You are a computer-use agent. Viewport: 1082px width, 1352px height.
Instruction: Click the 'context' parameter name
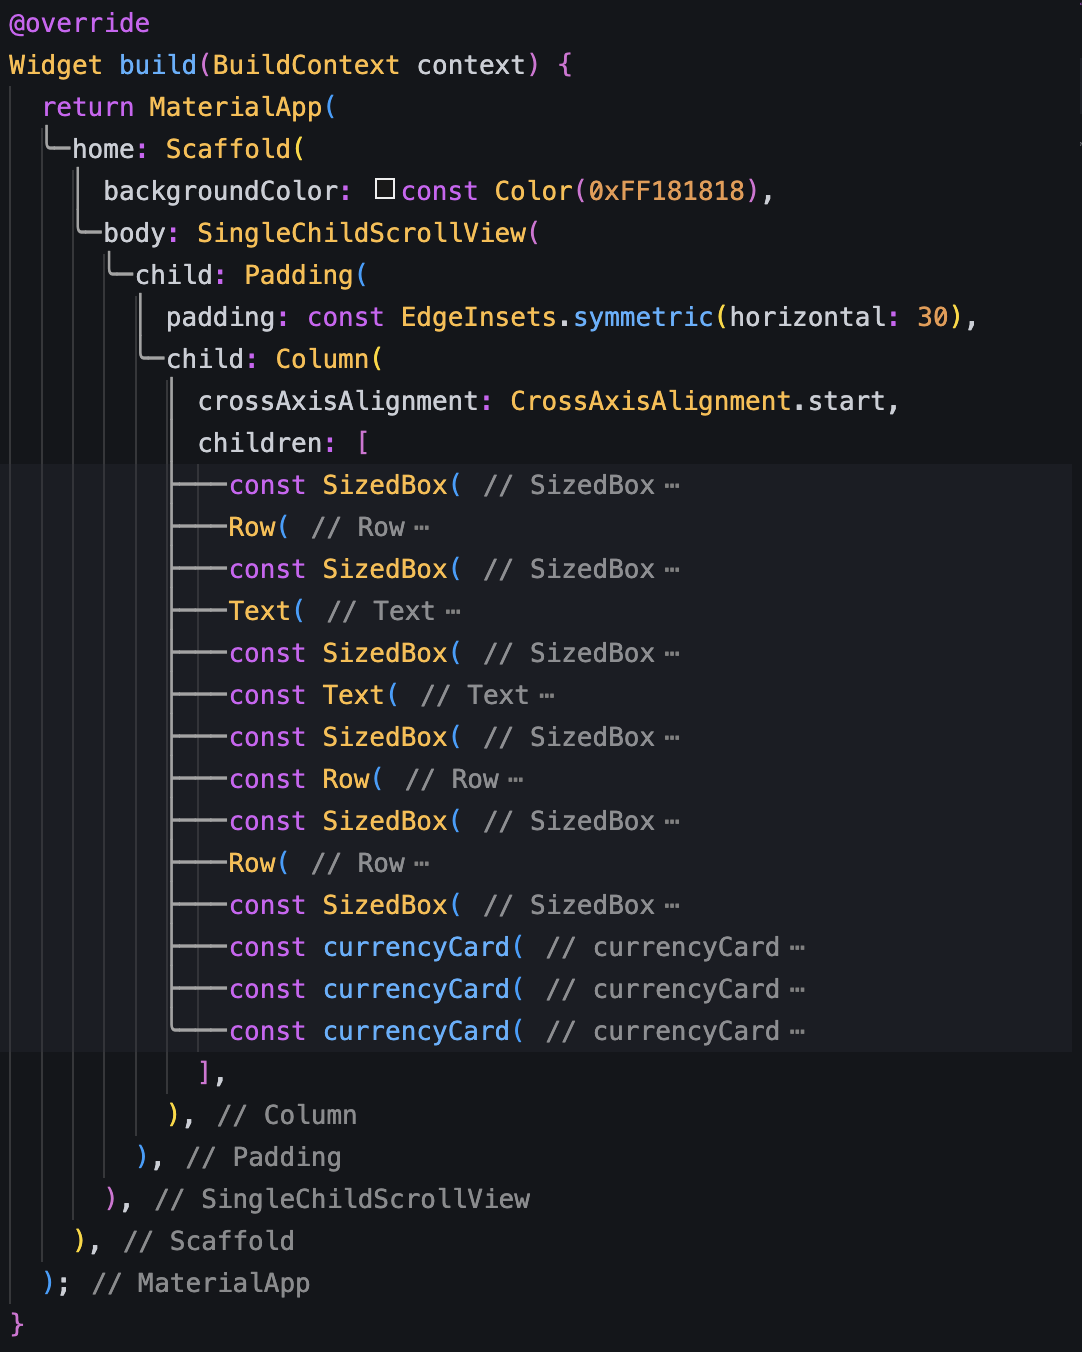point(471,65)
